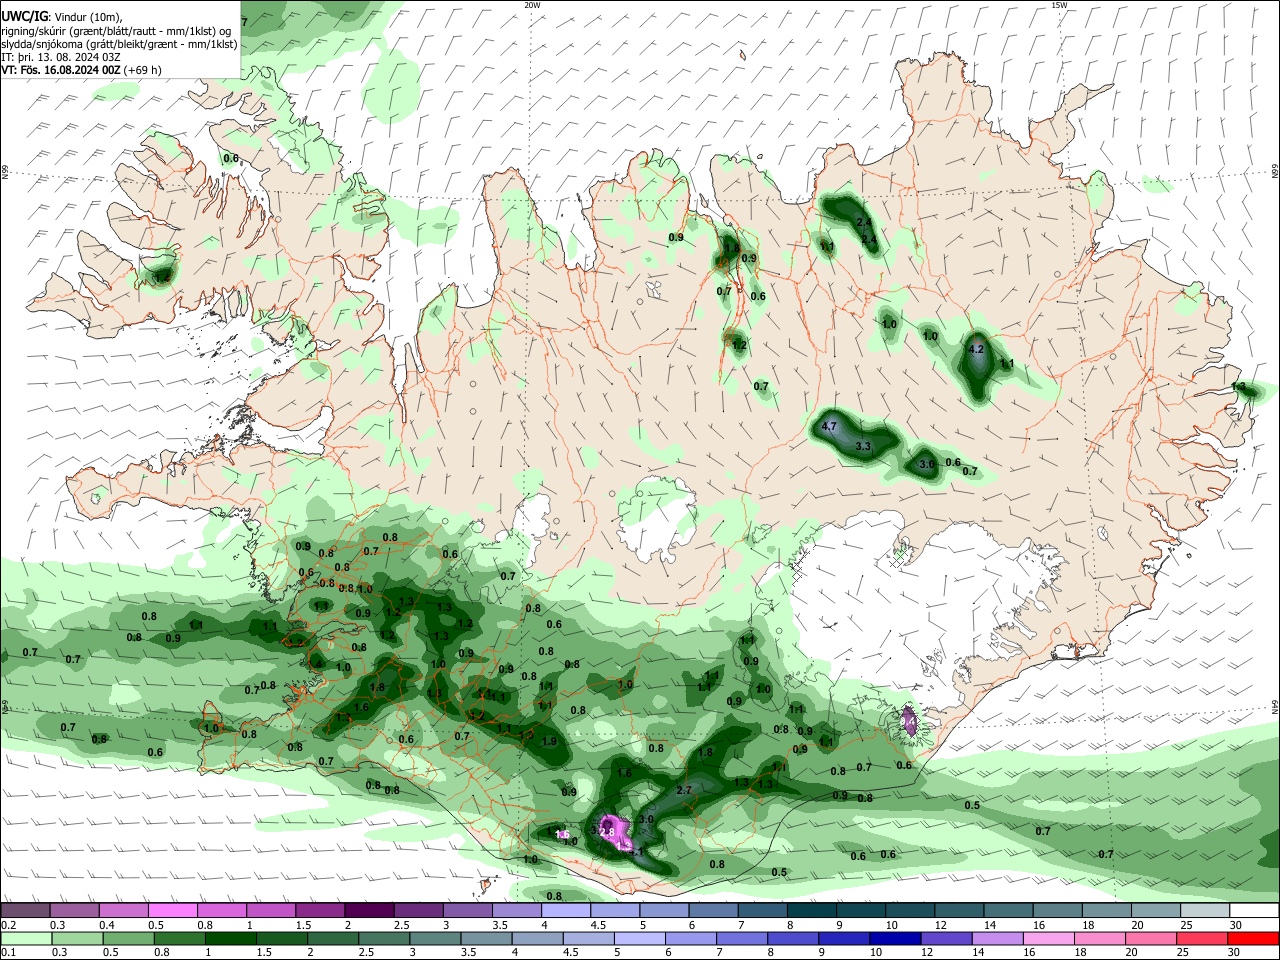Click the '66N' latitude label on right edge

tap(1275, 173)
